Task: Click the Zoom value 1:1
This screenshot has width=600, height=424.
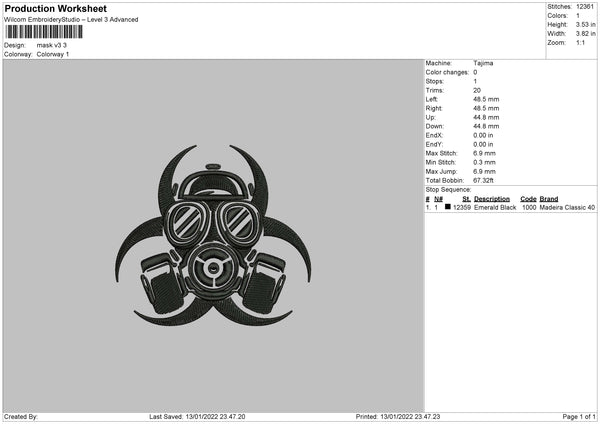Action: coord(580,42)
